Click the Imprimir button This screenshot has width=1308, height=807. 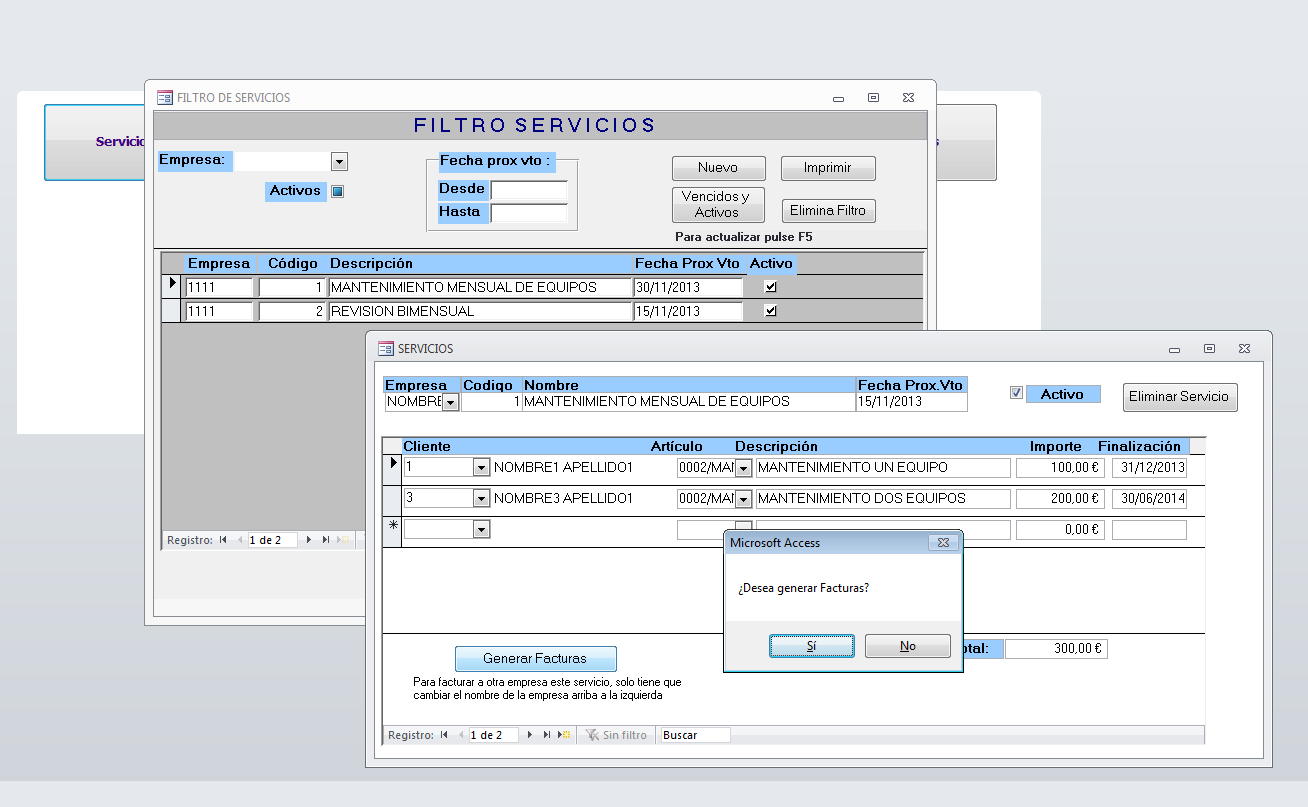point(828,168)
